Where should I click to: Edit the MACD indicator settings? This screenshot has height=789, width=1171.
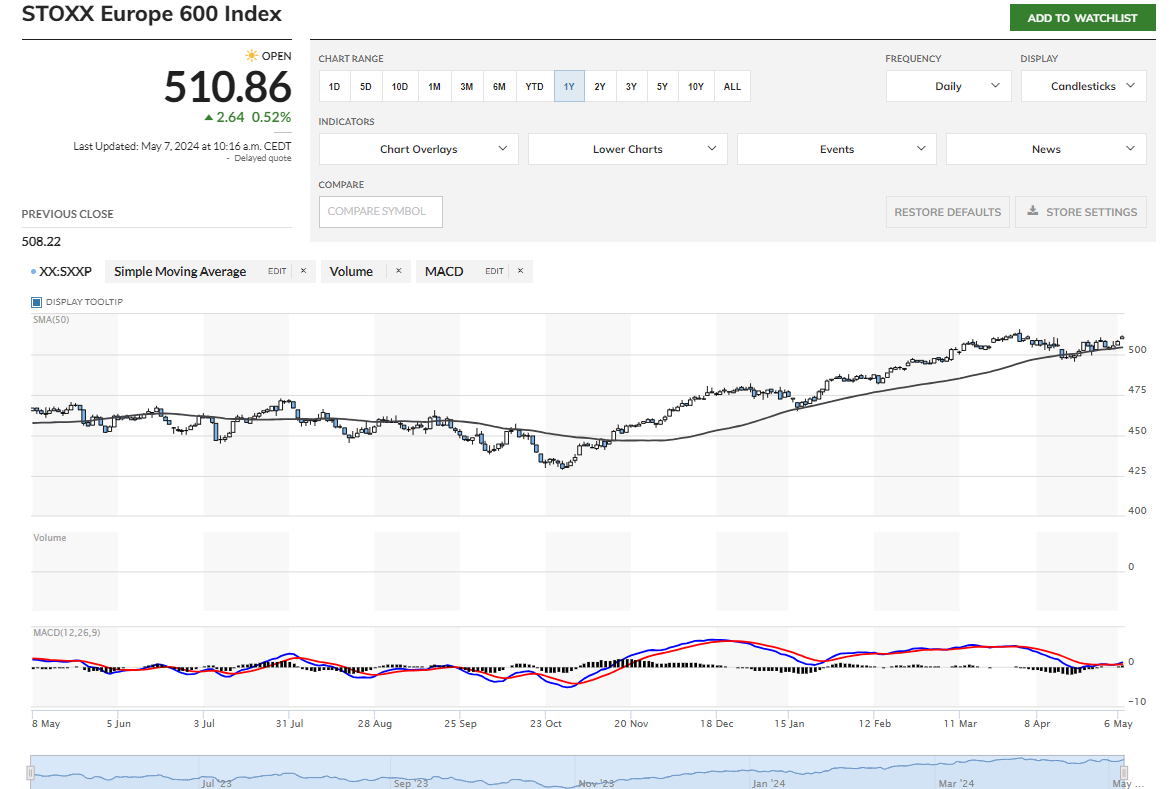494,271
